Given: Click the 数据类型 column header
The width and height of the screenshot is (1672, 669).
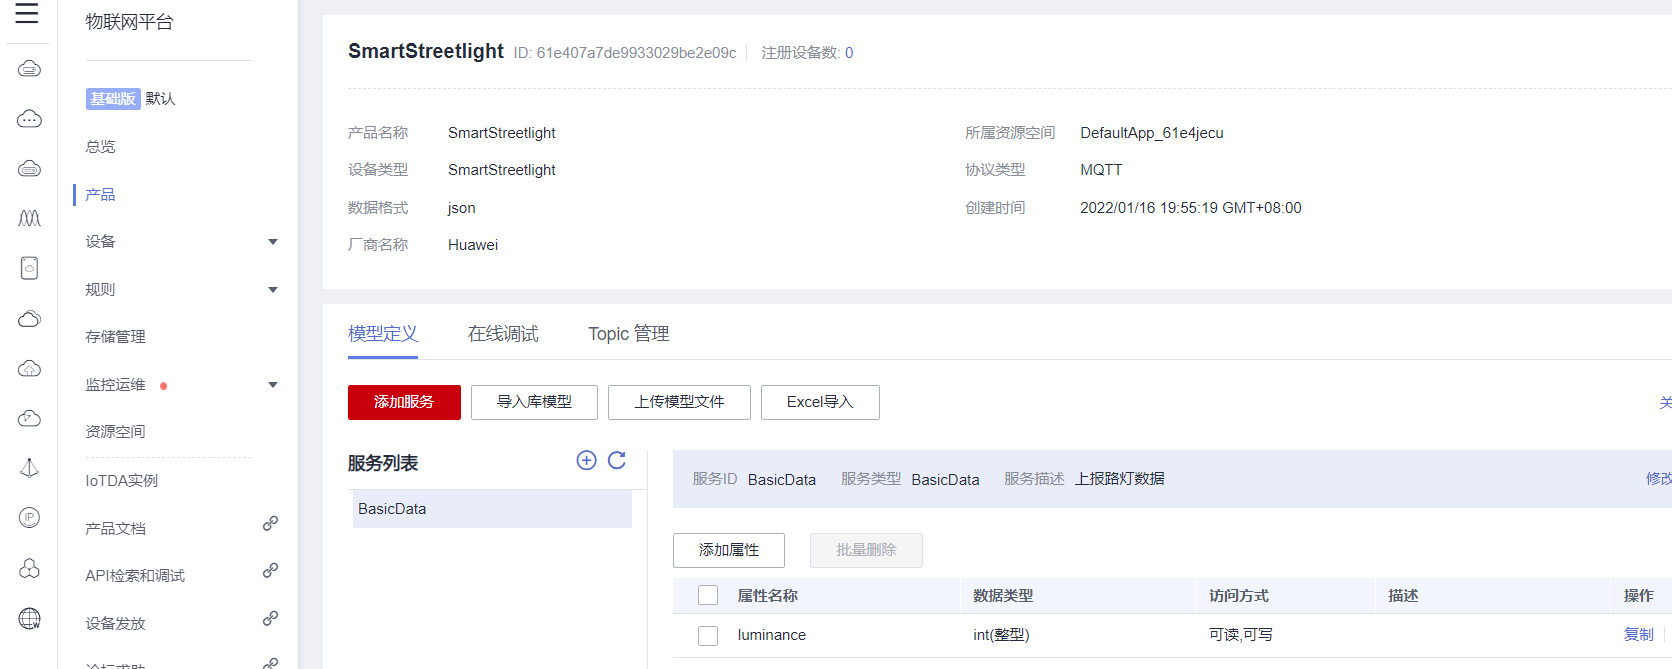Looking at the screenshot, I should click(1003, 596).
